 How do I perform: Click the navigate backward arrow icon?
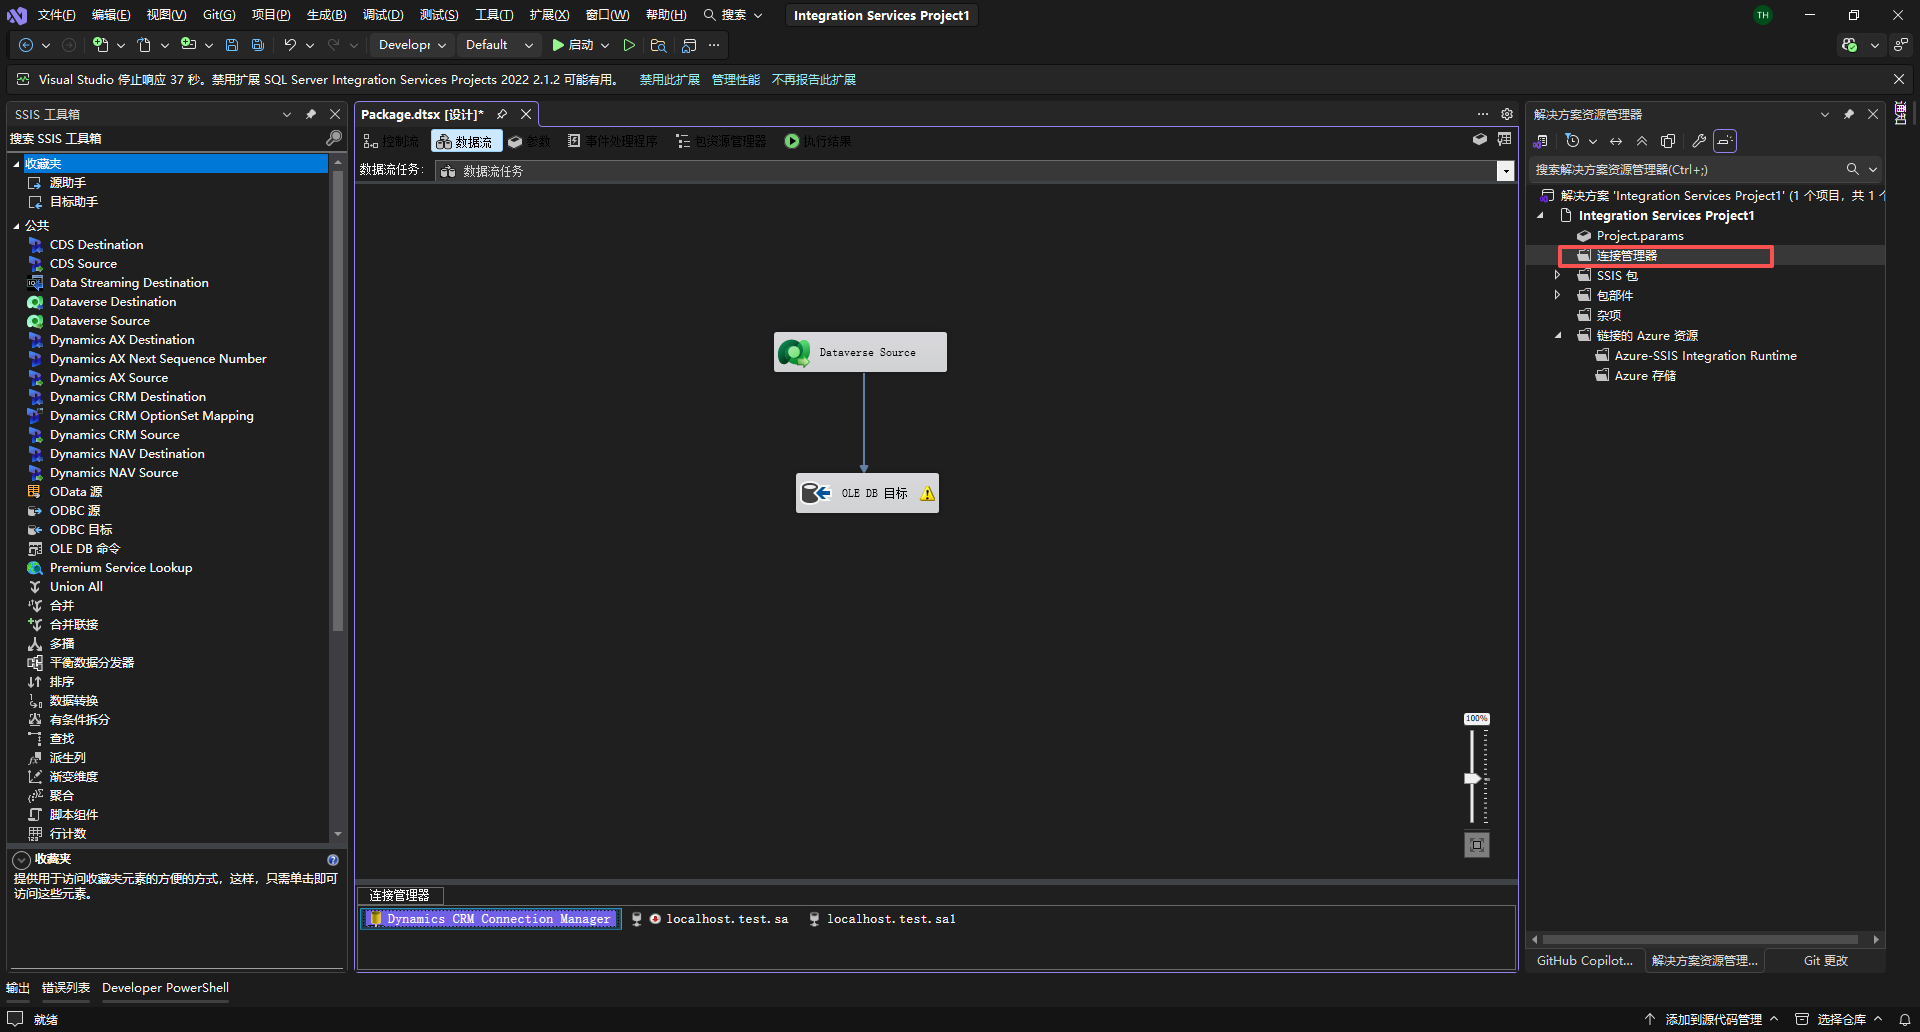26,45
